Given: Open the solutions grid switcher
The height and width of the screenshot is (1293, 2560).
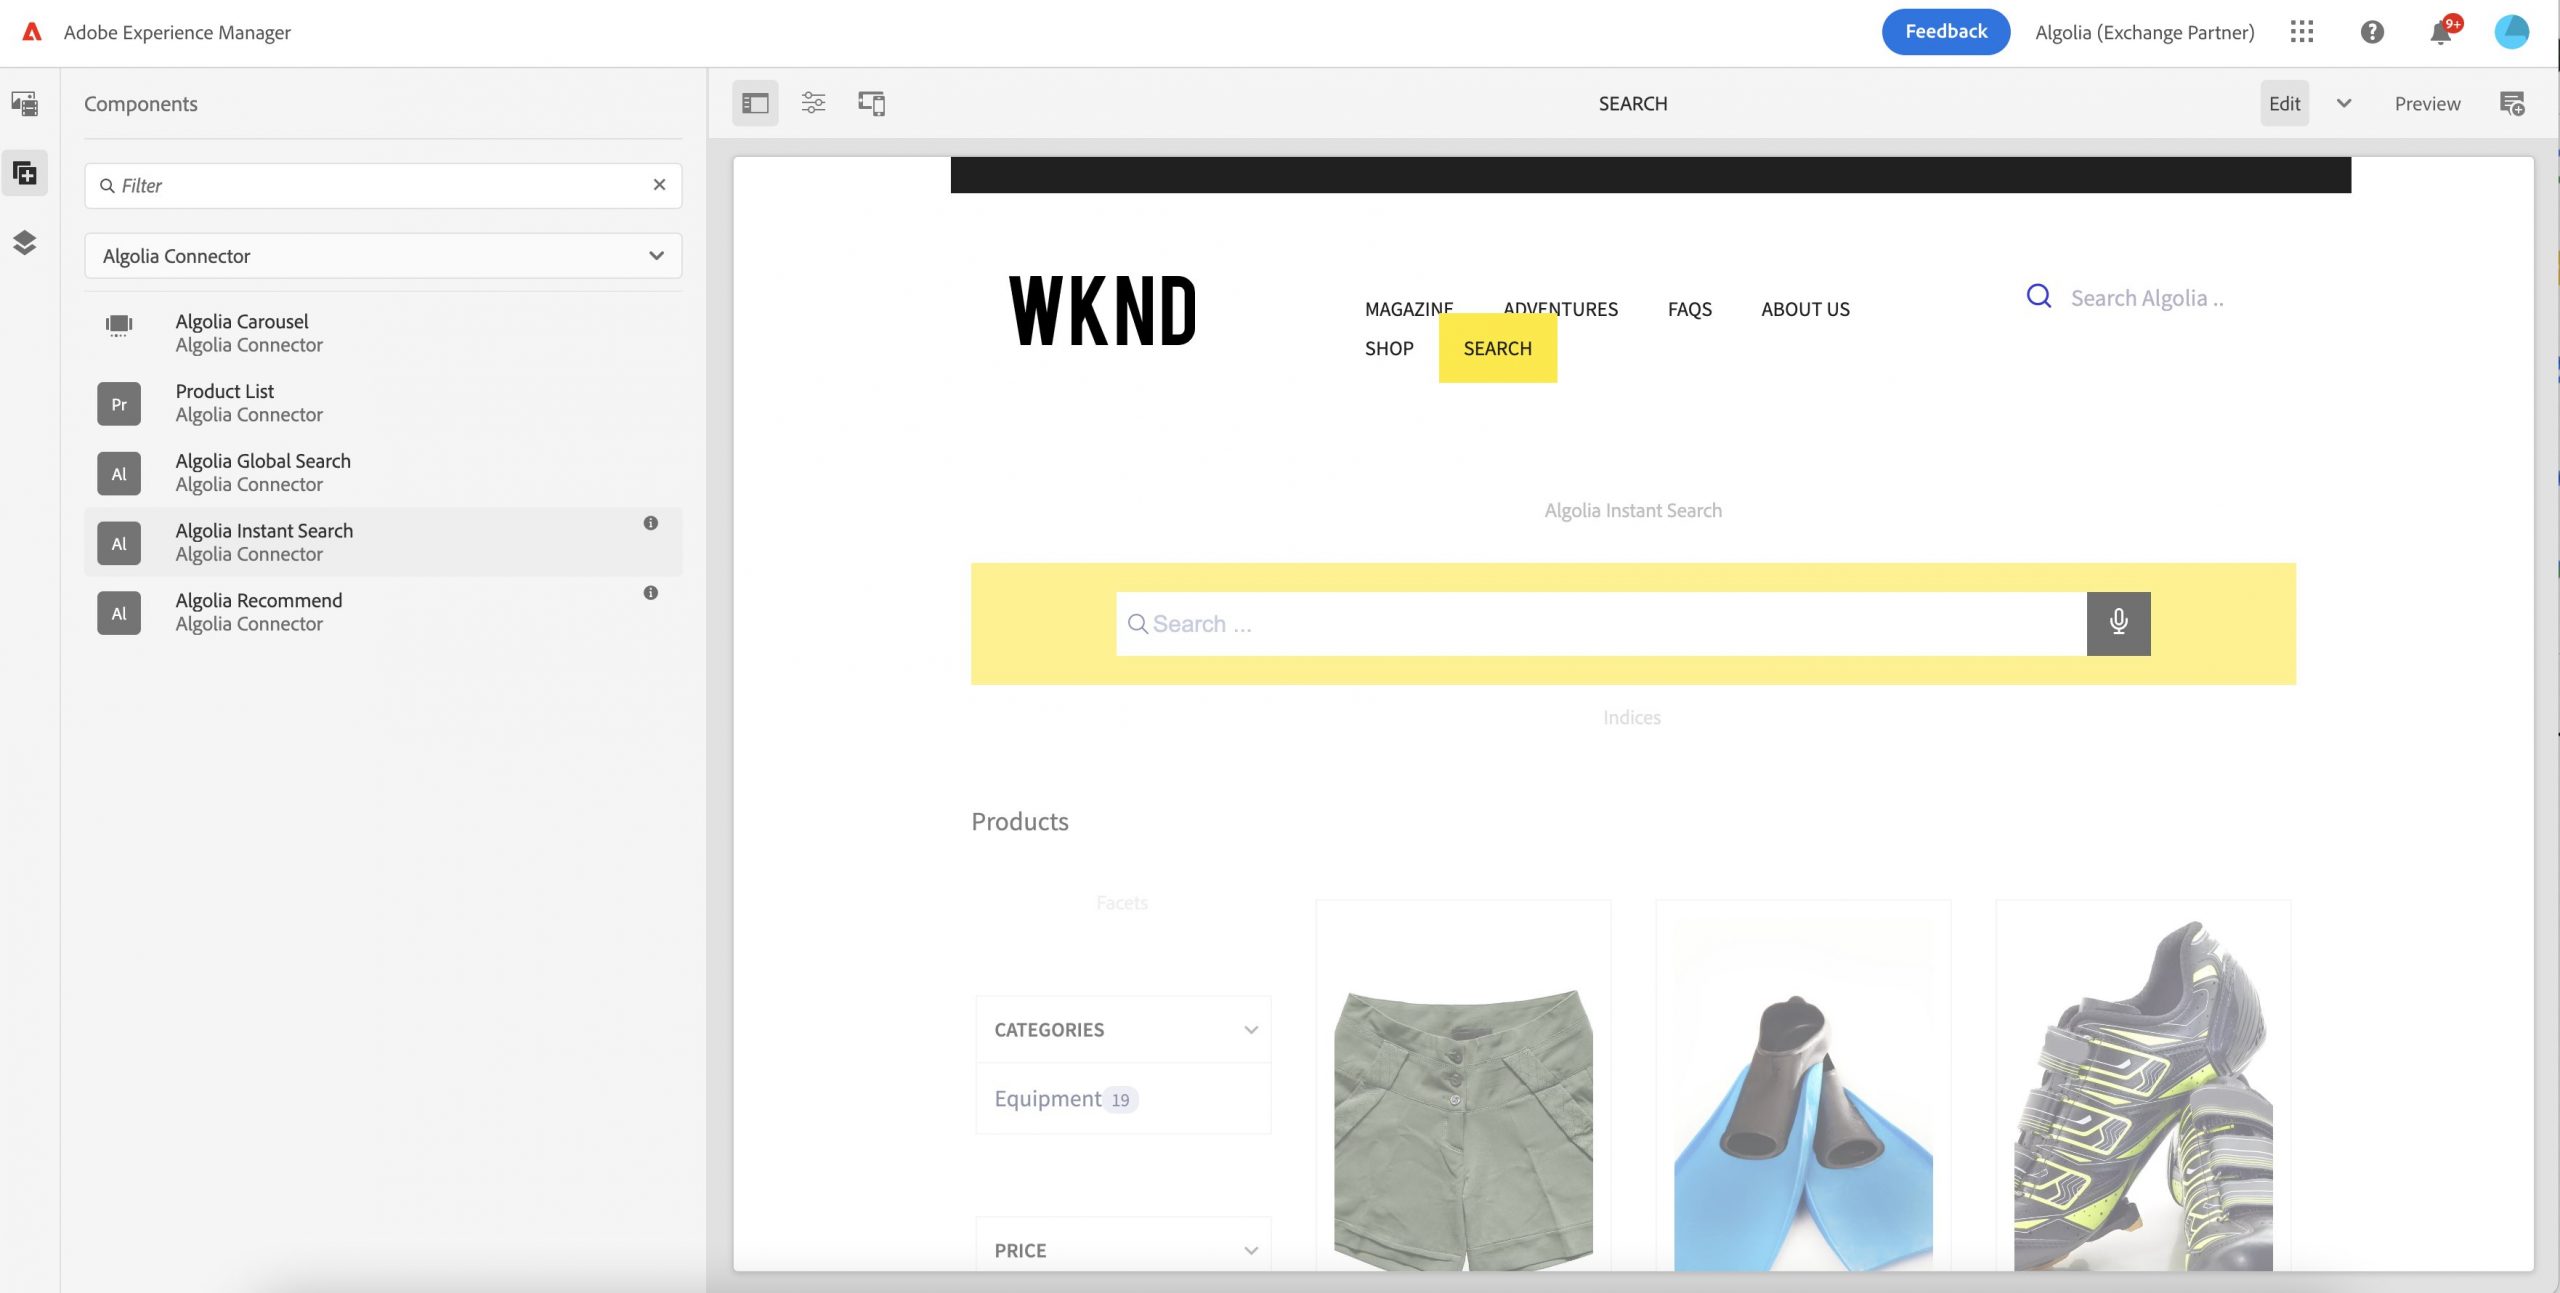Looking at the screenshot, I should pyautogui.click(x=2301, y=32).
